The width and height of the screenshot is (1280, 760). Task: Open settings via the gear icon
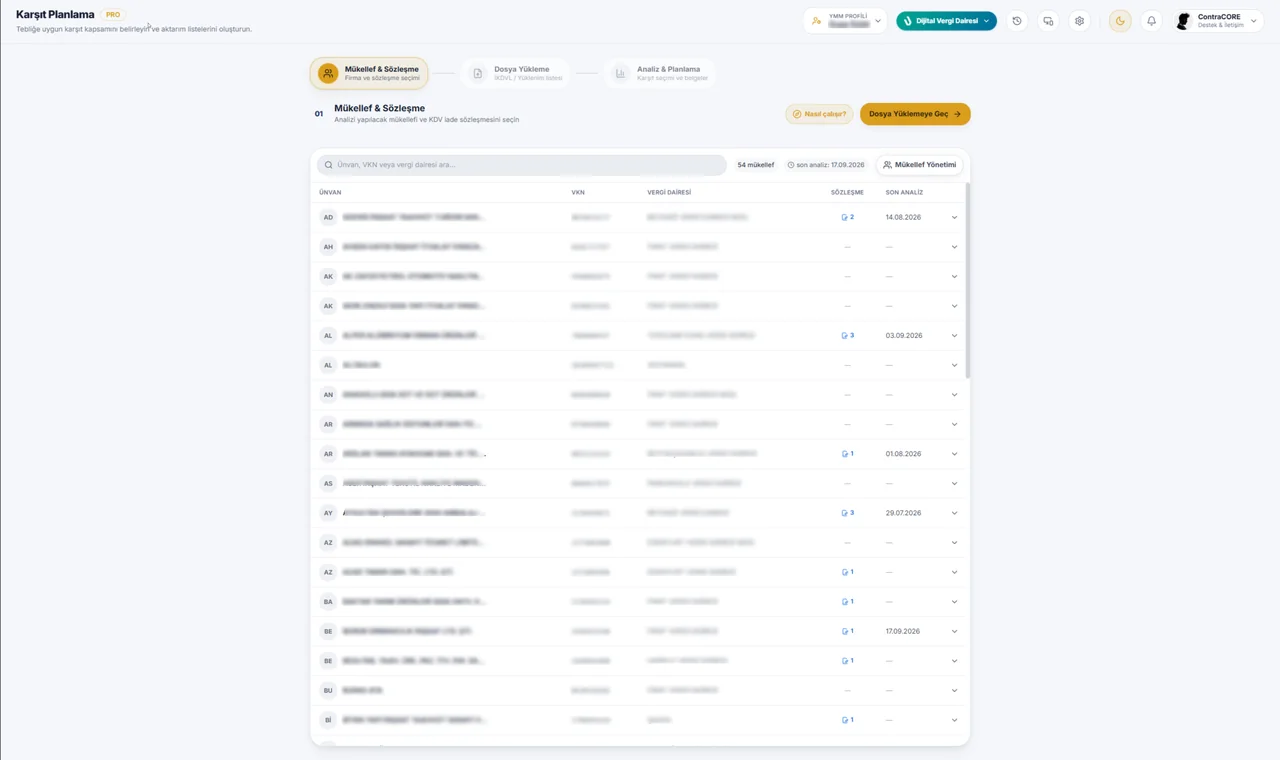(x=1079, y=21)
